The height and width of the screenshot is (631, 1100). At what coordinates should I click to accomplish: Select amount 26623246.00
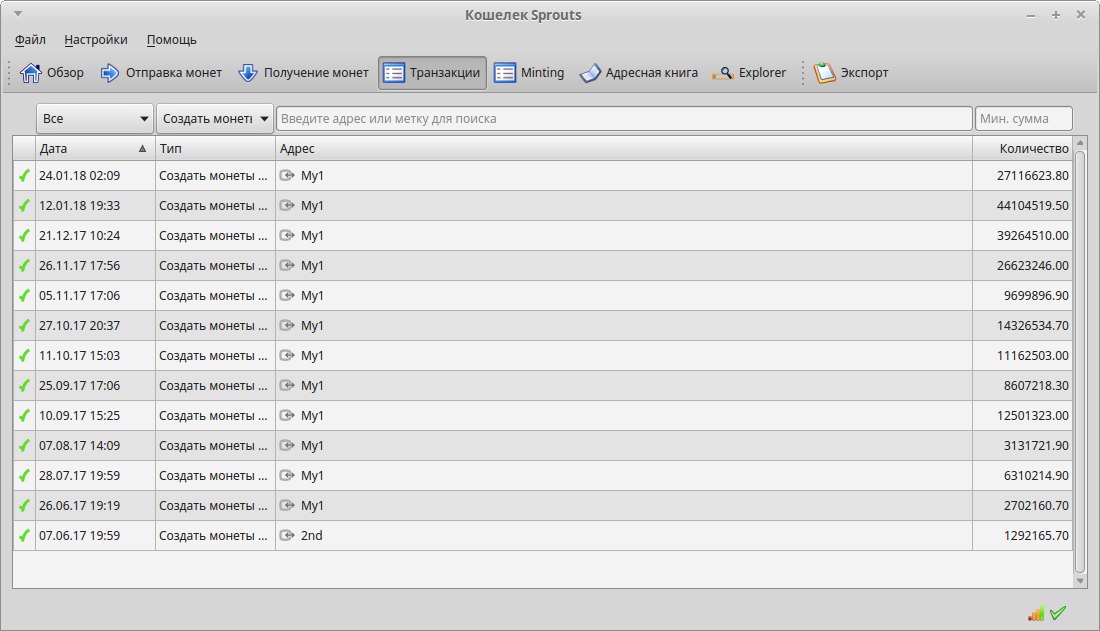coord(1033,265)
